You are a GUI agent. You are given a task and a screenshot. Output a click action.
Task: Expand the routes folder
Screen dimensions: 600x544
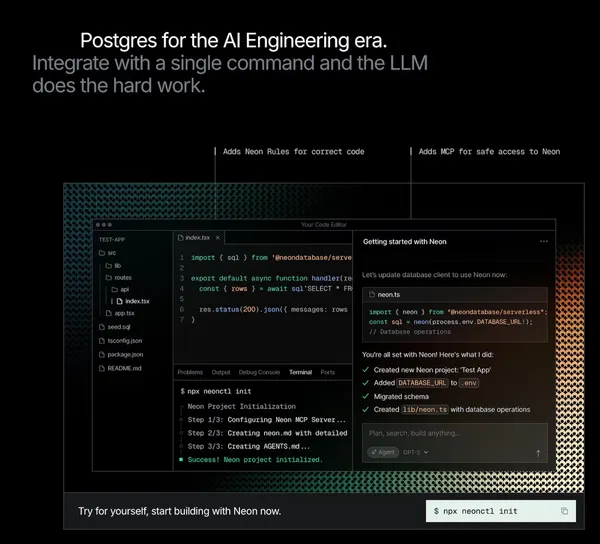pyautogui.click(x=119, y=277)
